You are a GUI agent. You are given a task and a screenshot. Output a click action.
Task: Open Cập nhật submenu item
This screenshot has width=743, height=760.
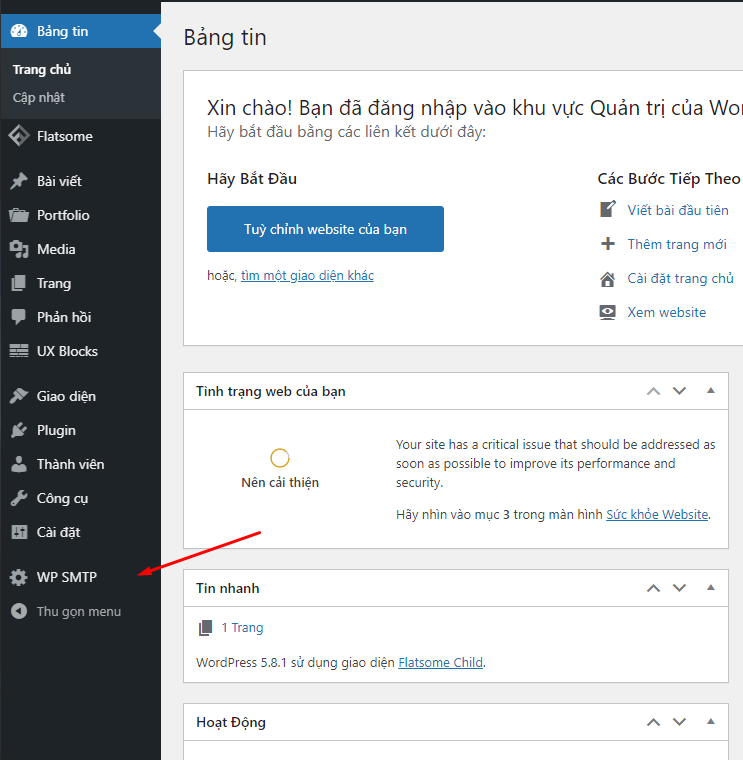(x=39, y=98)
